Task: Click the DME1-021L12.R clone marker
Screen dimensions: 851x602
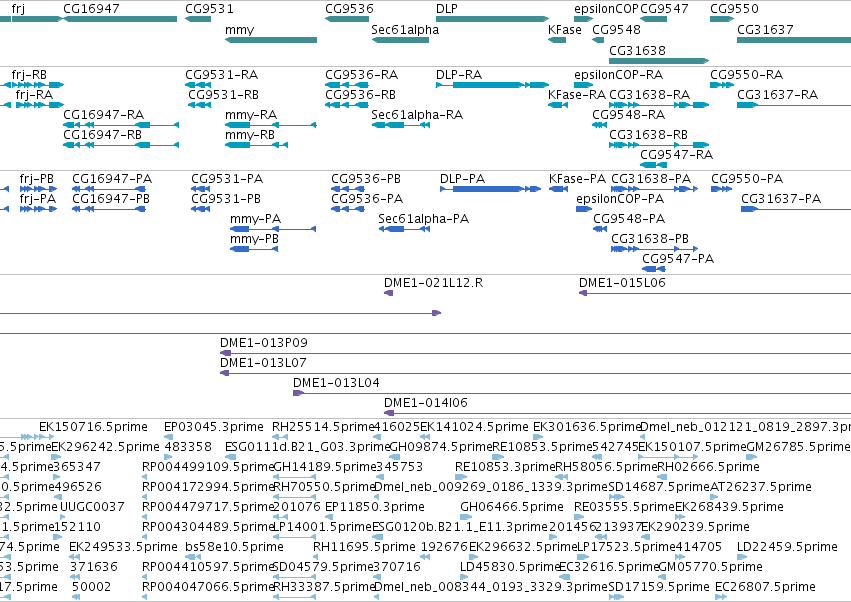Action: [x=388, y=293]
